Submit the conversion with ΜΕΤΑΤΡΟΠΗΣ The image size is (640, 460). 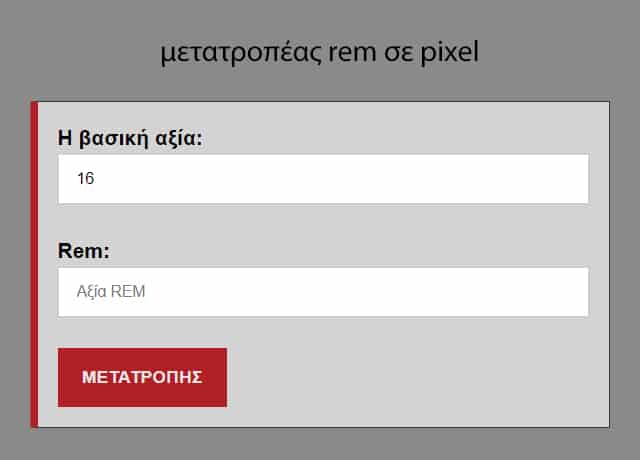[x=142, y=377]
